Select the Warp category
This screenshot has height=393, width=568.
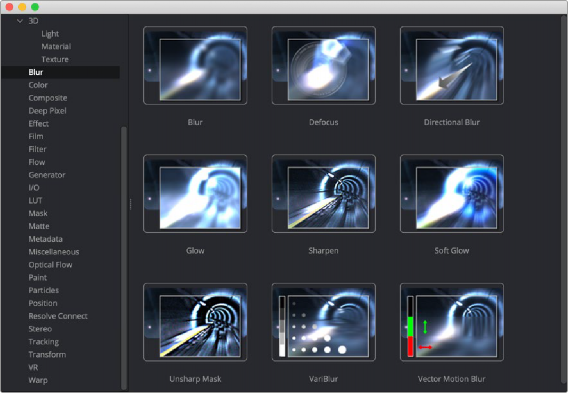click(x=38, y=380)
